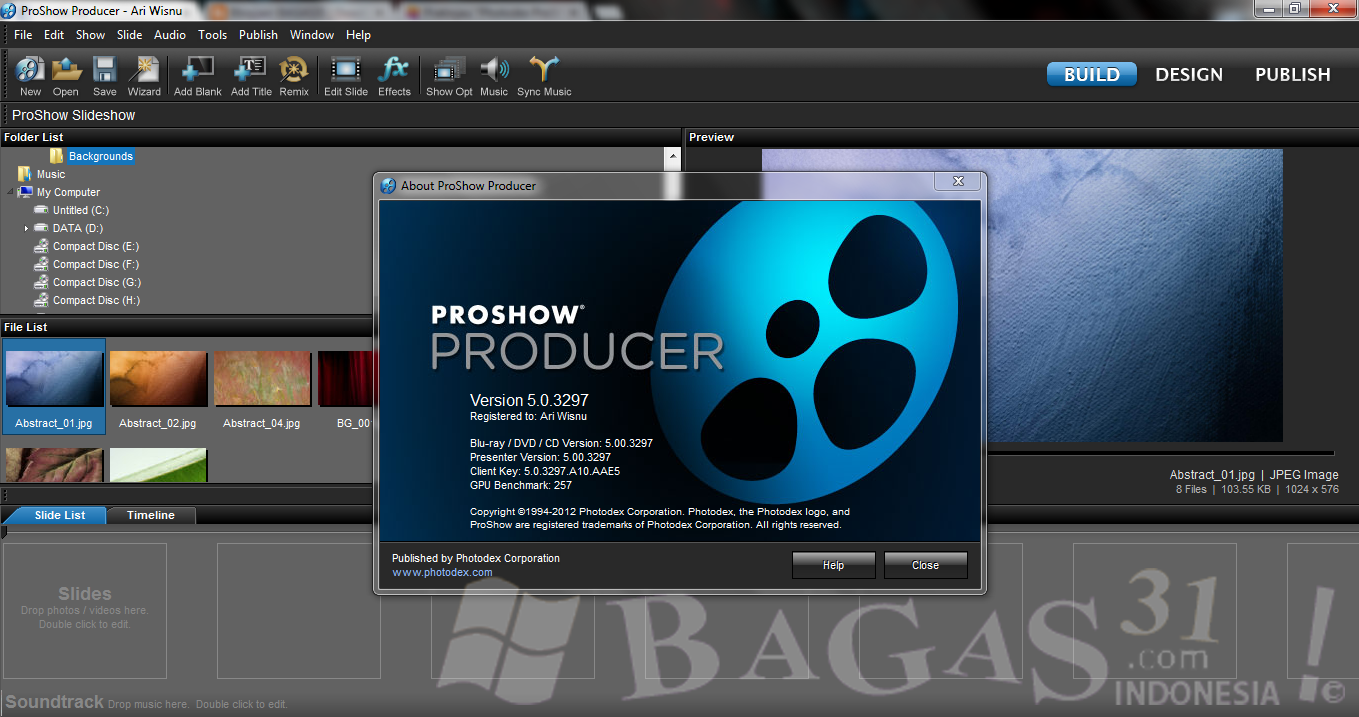Open the Window menu
1359x717 pixels.
[312, 34]
